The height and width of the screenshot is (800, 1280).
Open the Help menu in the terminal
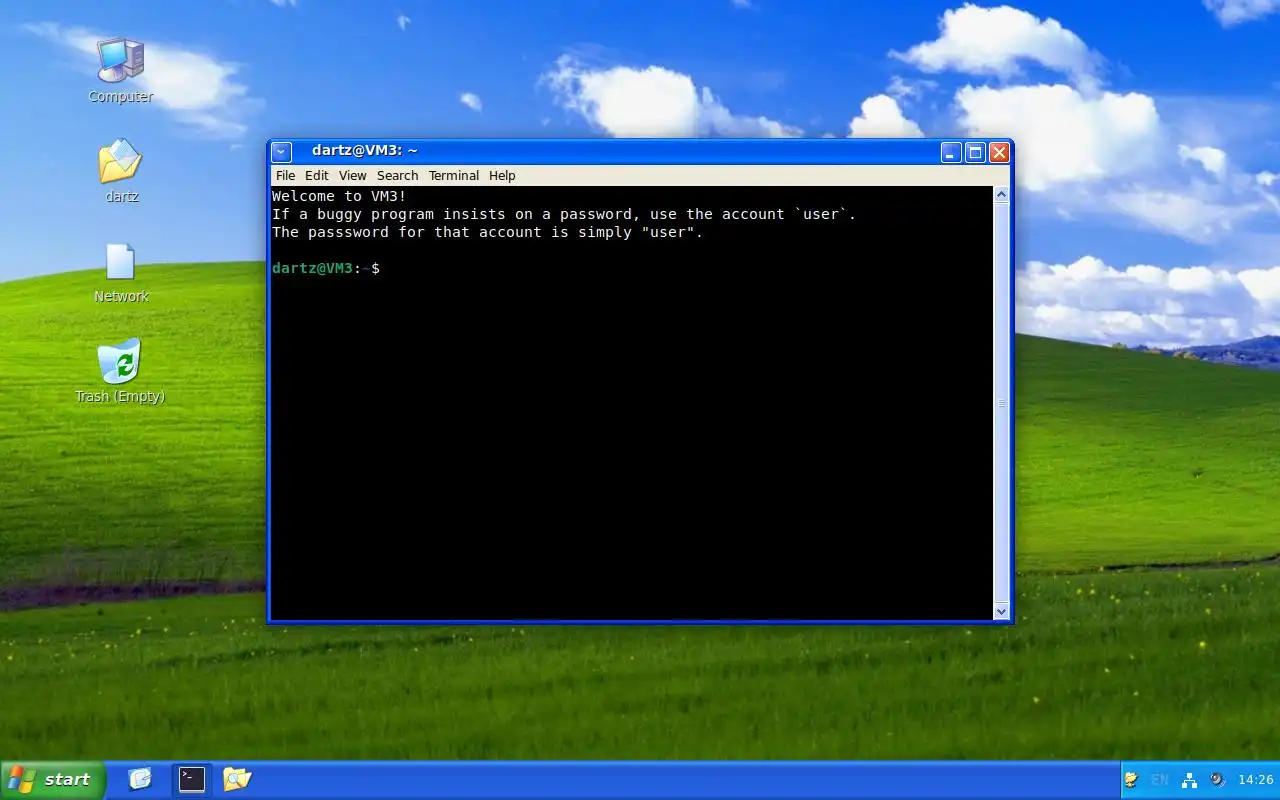pos(502,175)
